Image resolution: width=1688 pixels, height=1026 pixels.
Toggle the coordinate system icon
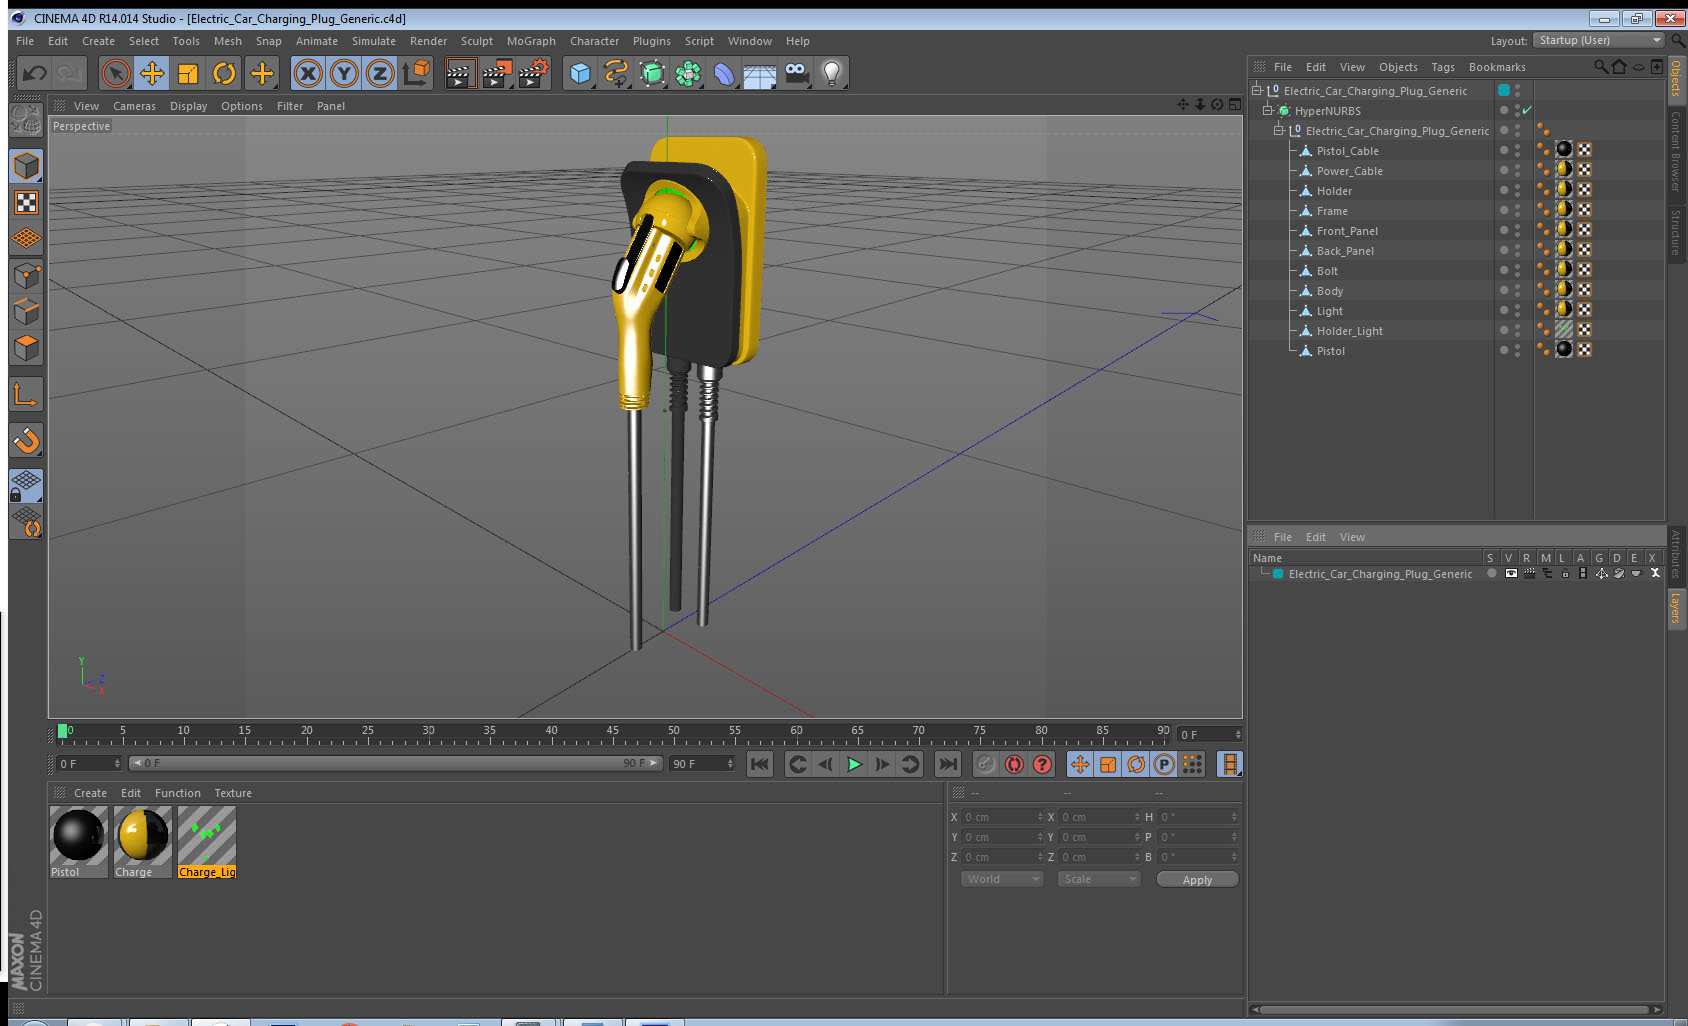416,73
